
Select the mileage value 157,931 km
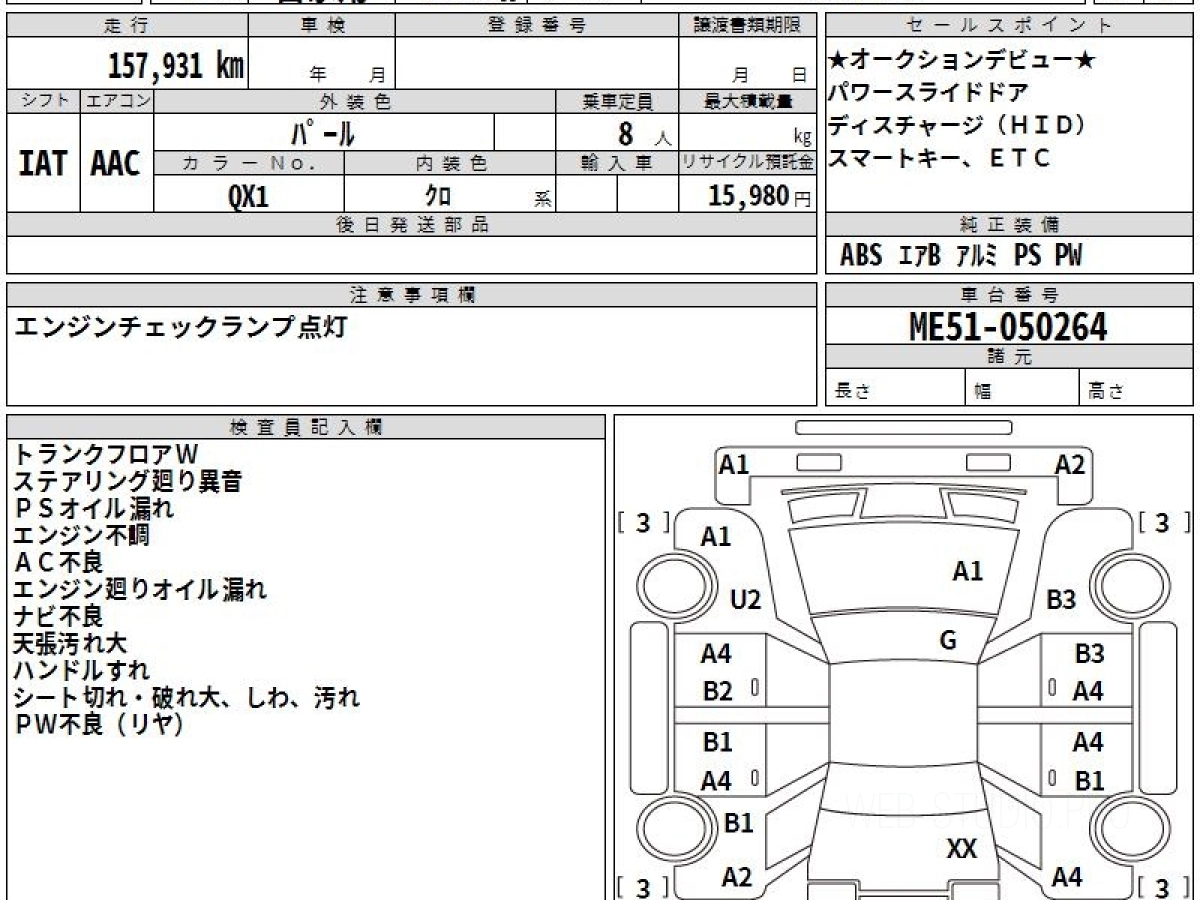176,67
